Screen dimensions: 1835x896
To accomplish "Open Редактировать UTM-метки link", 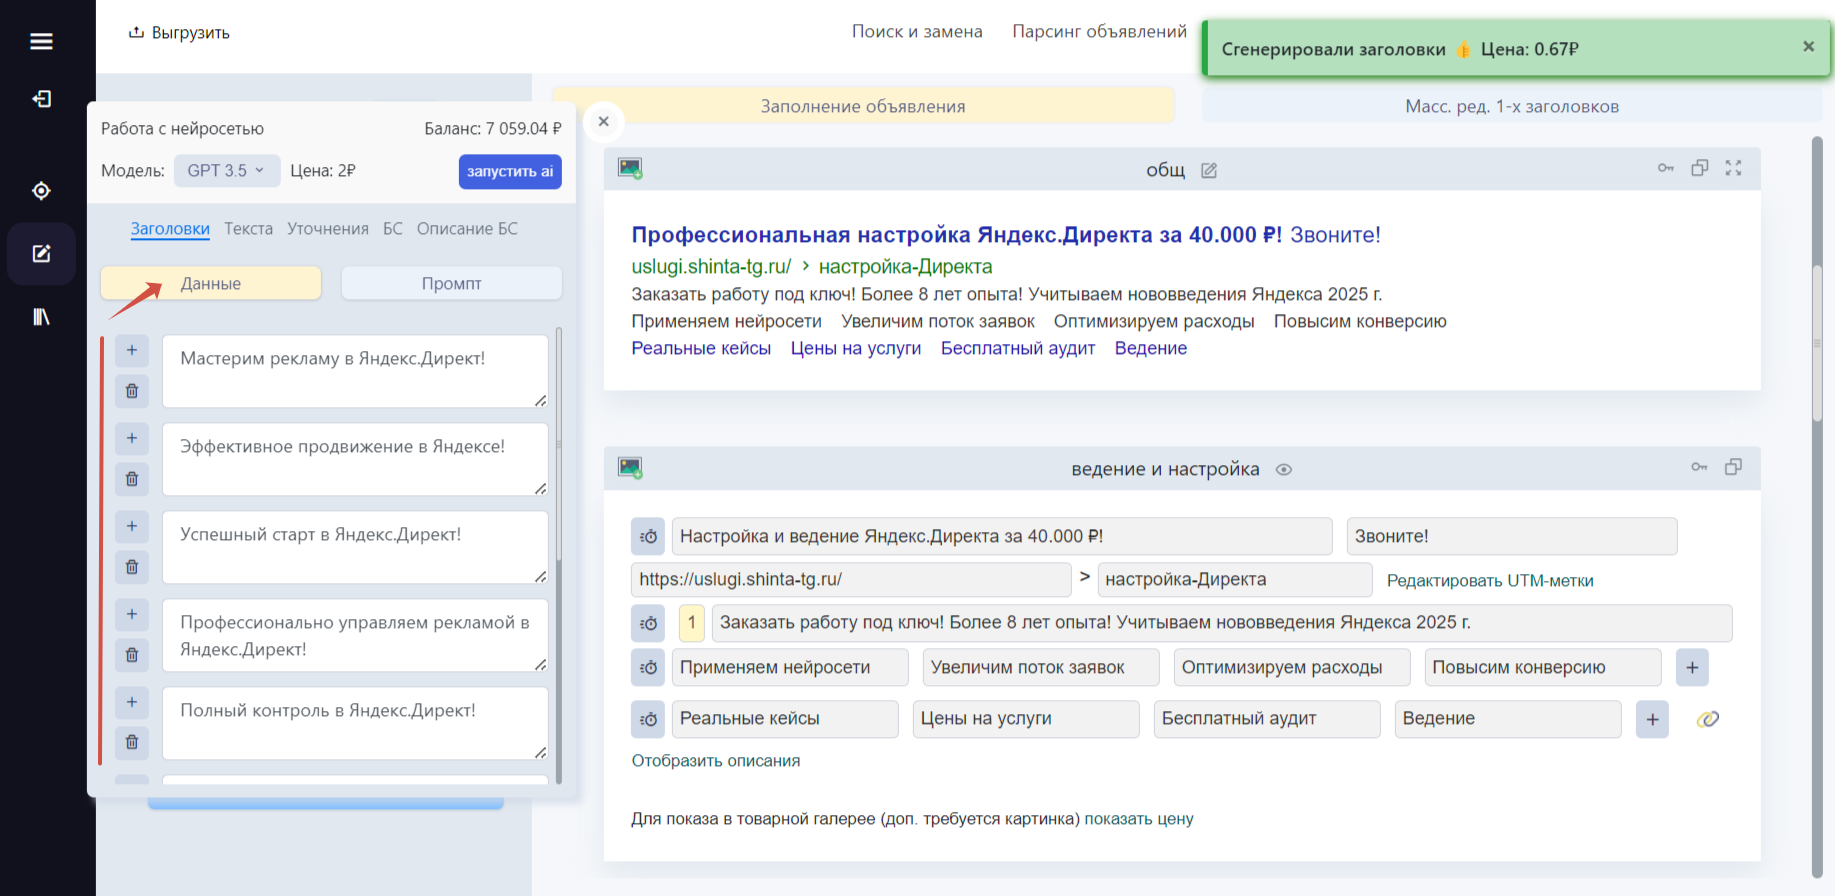I will coord(1490,581).
